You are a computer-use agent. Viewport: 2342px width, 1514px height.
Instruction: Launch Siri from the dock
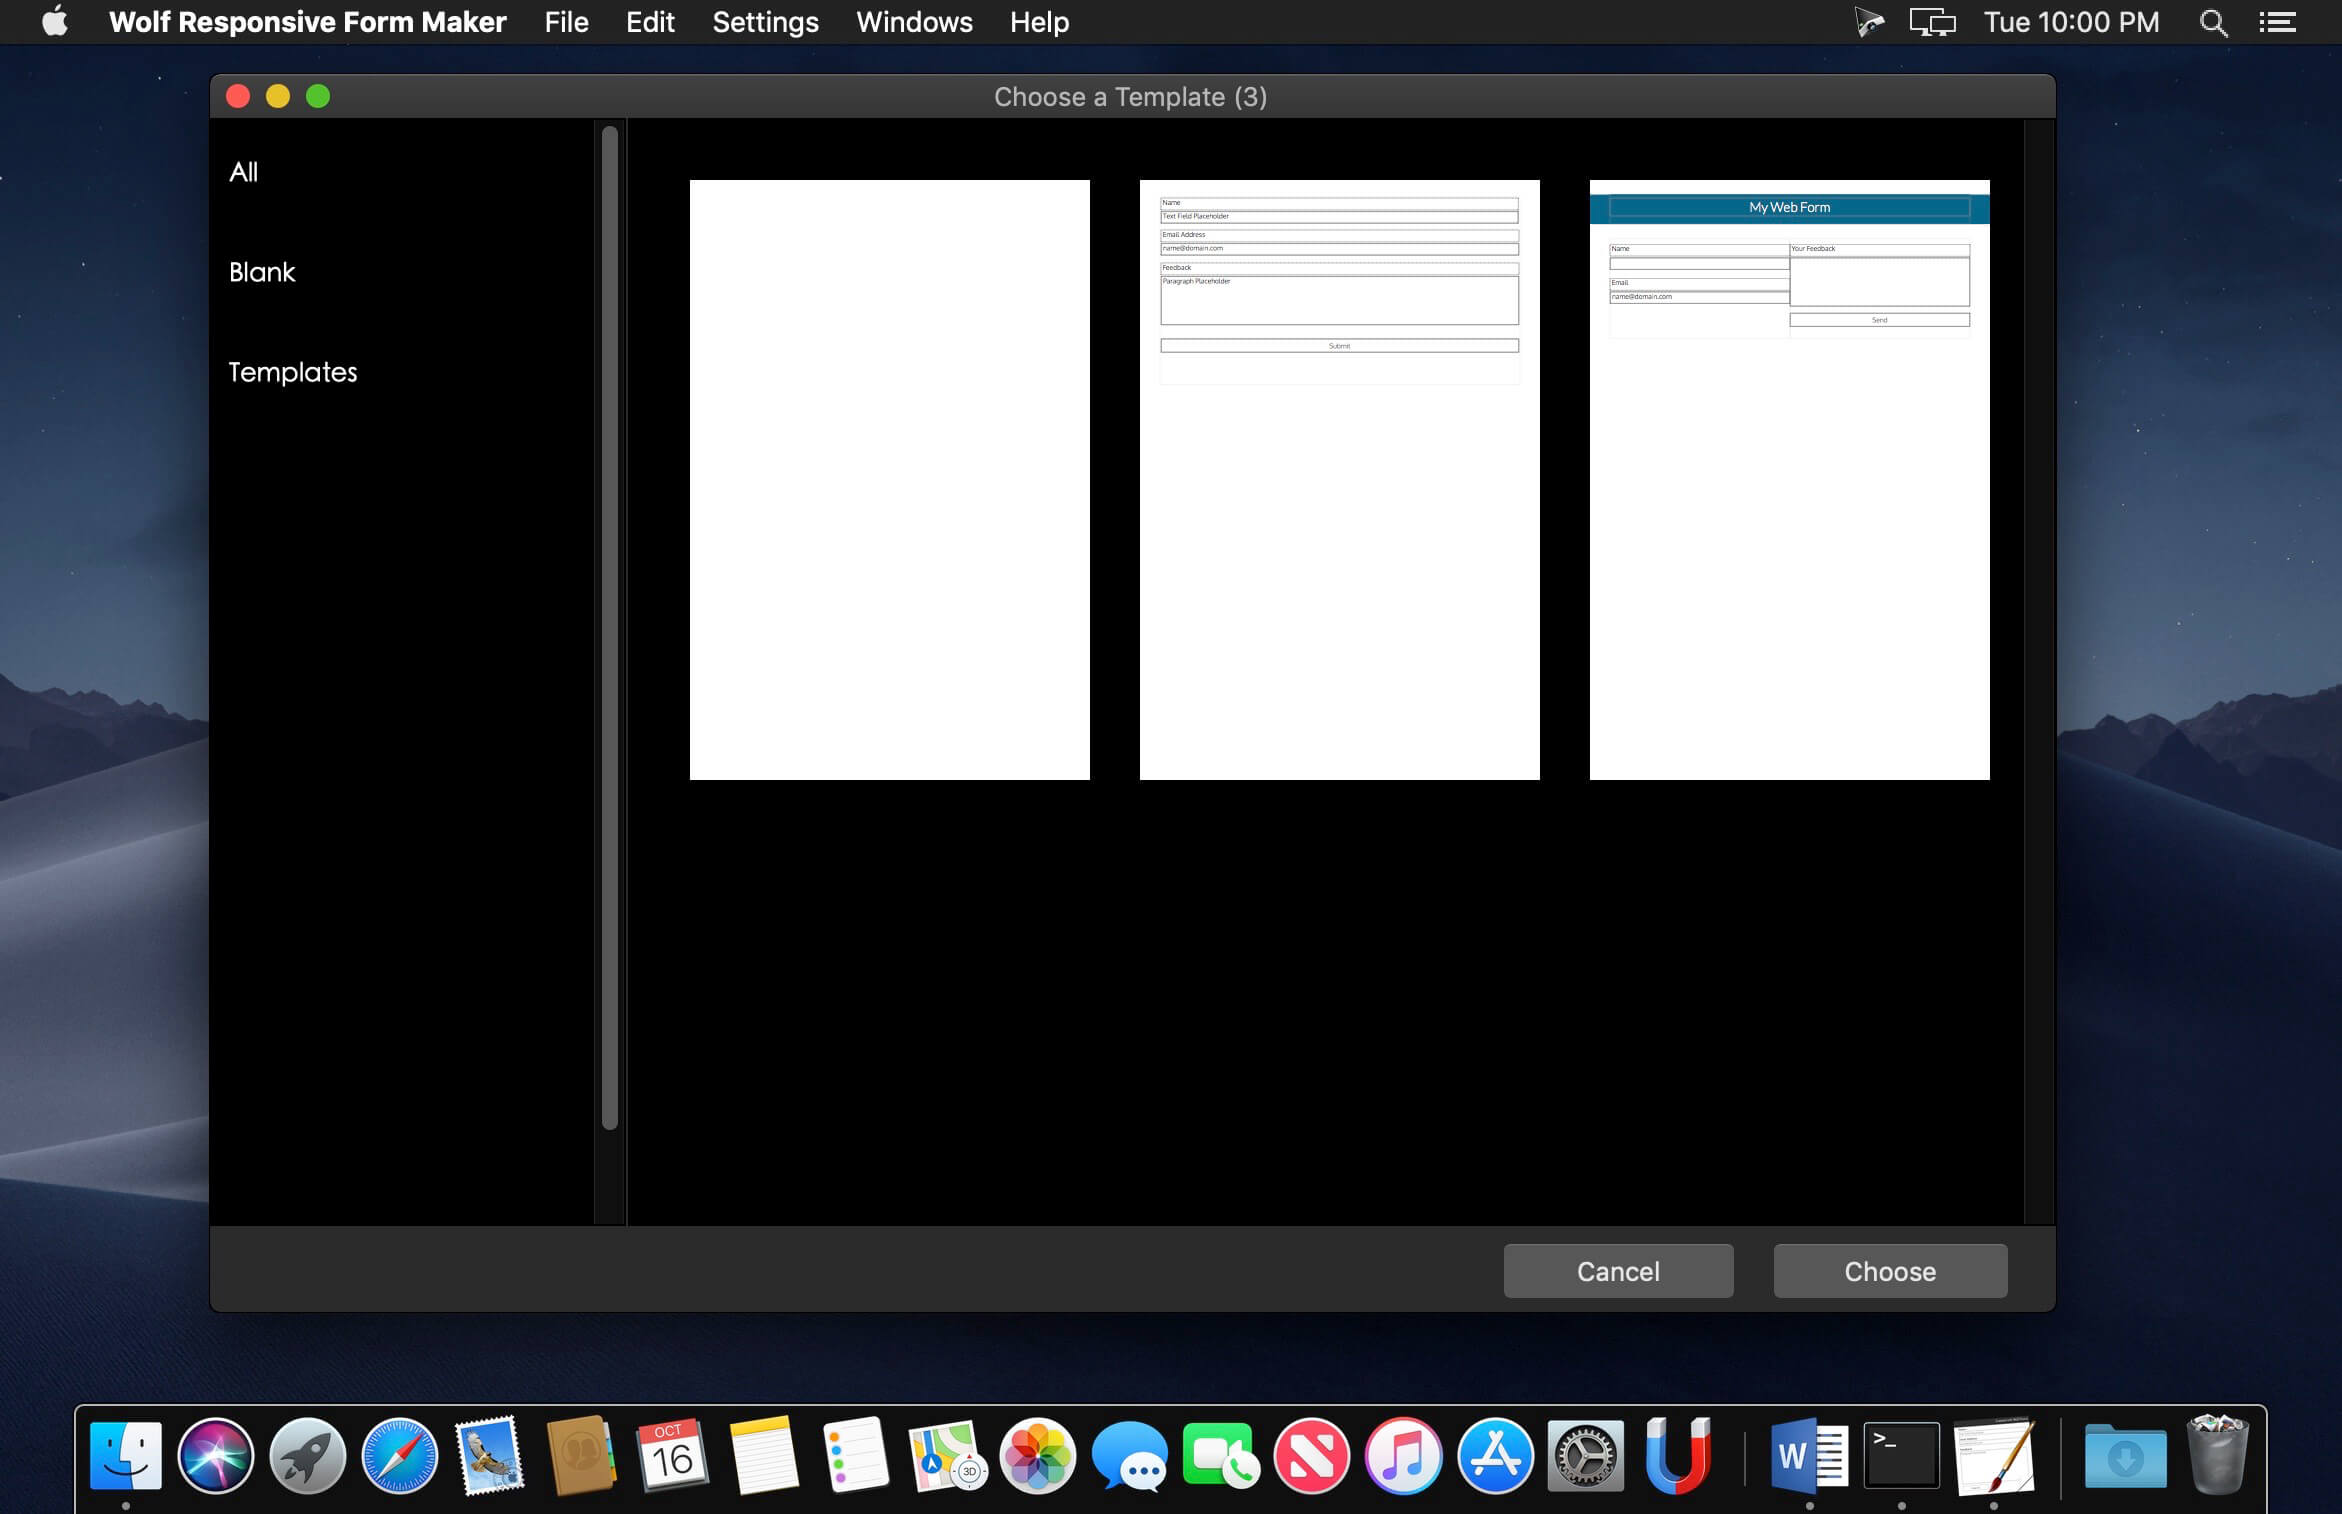(x=215, y=1456)
